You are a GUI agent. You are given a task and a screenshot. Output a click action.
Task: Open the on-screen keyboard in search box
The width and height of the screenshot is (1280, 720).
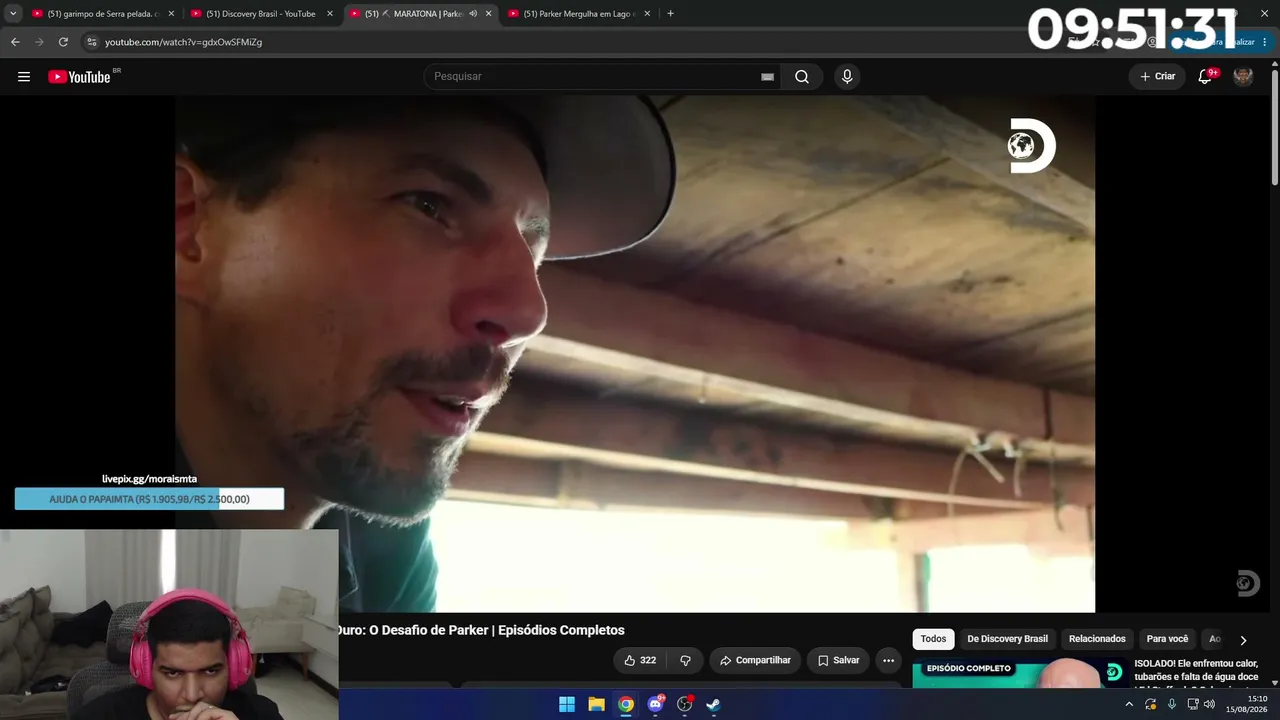tap(767, 77)
